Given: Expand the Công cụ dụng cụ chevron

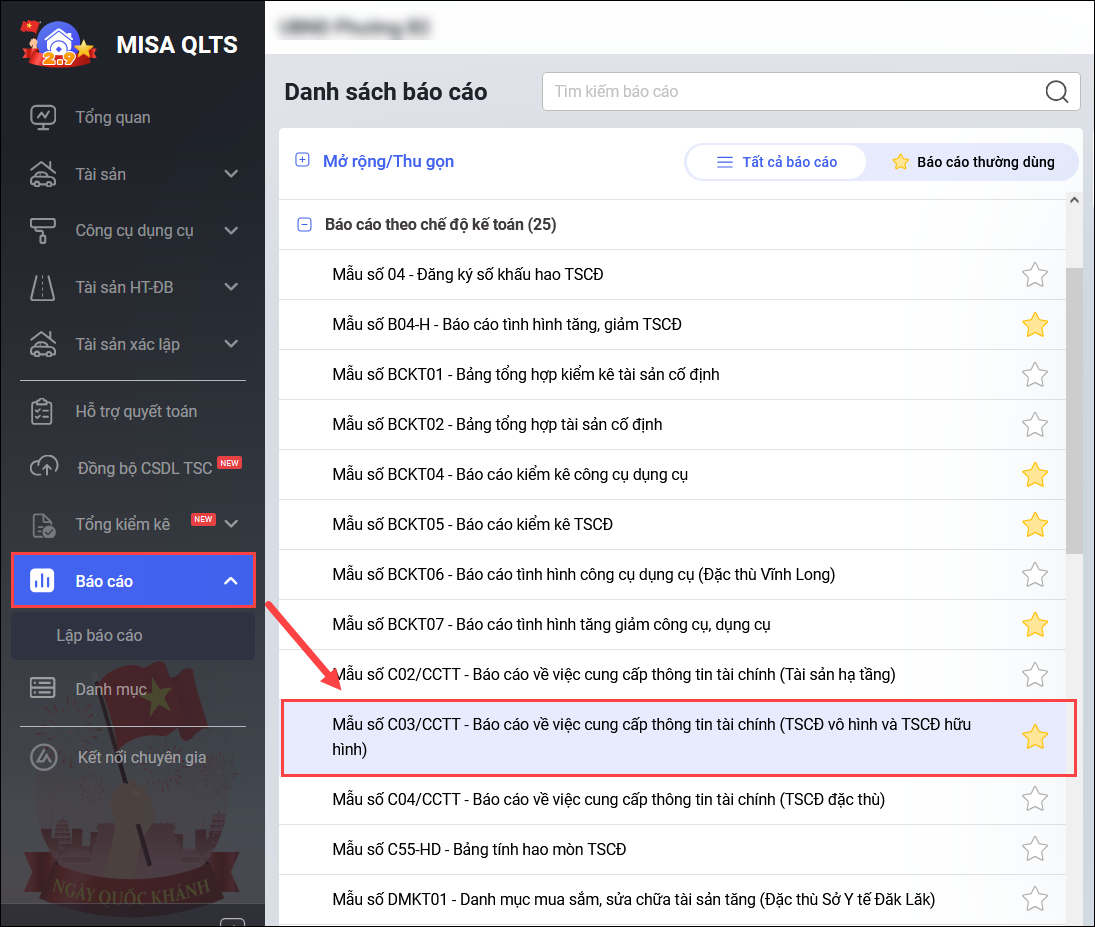Looking at the screenshot, I should pyautogui.click(x=231, y=231).
